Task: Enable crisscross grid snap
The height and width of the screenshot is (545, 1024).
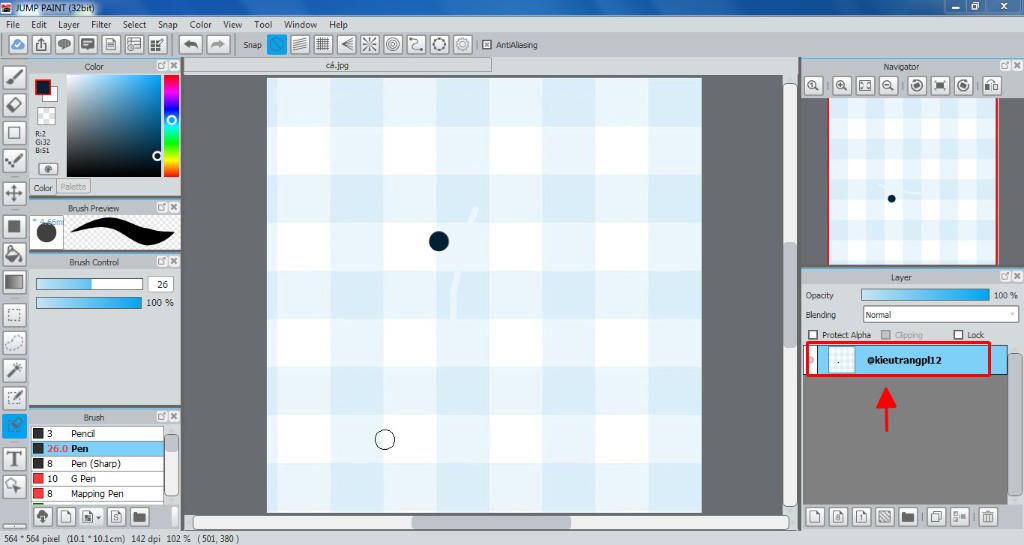Action: (323, 44)
